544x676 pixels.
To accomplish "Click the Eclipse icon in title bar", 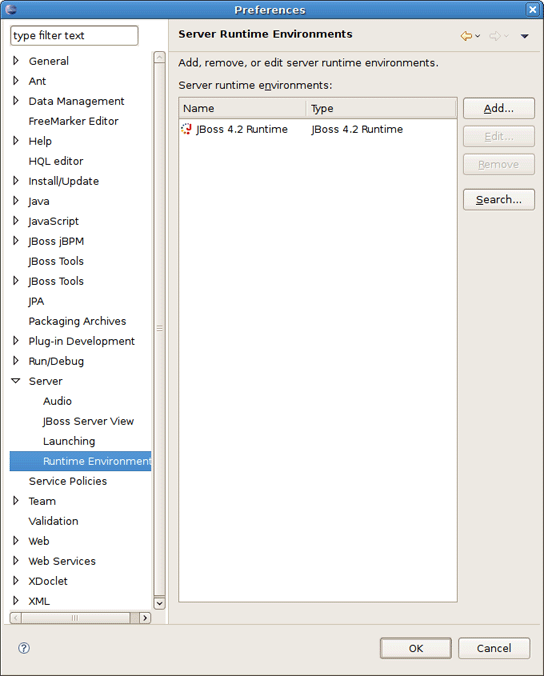I will point(11,9).
